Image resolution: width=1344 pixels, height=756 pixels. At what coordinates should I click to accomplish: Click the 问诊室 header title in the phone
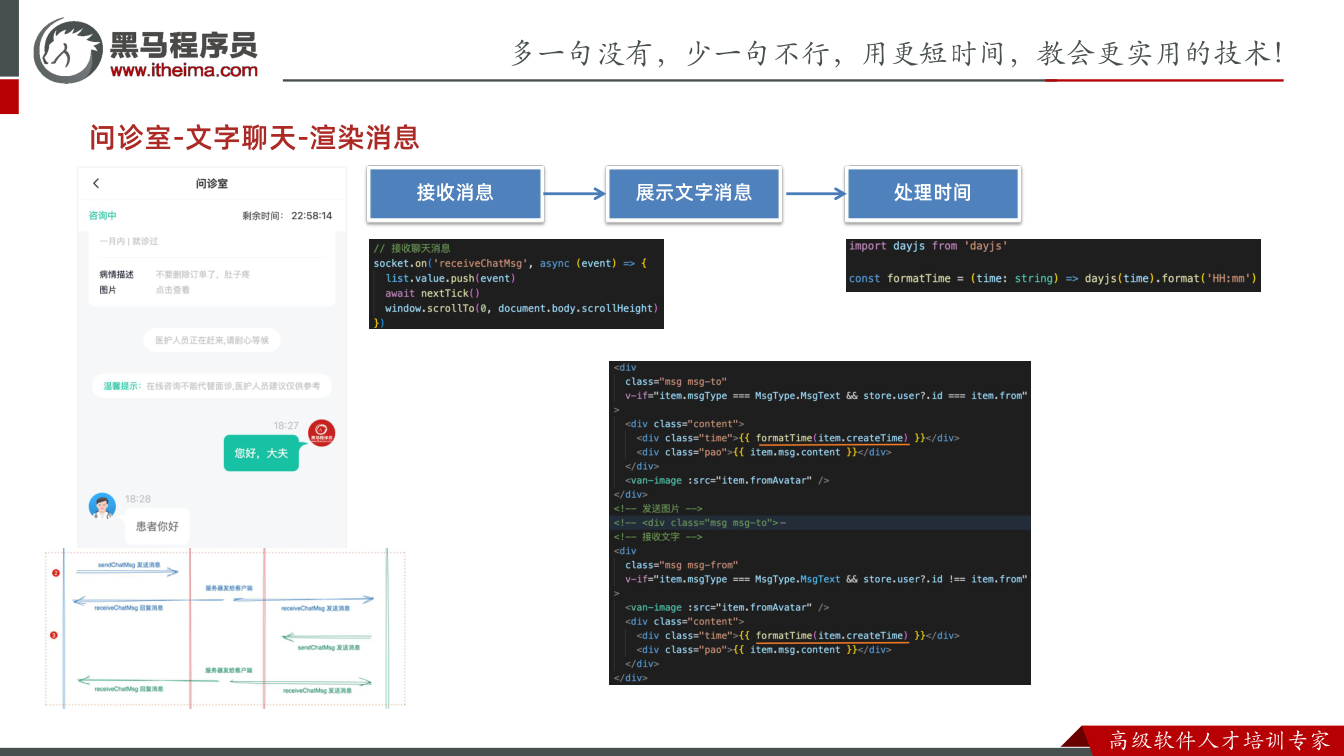pos(212,184)
